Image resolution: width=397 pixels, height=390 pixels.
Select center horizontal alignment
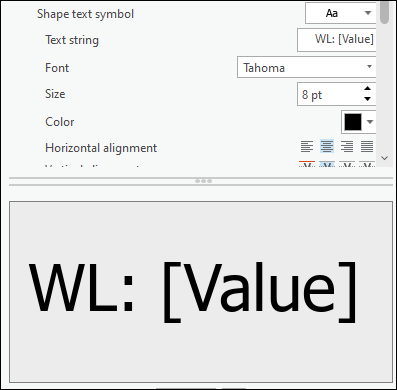pos(327,147)
